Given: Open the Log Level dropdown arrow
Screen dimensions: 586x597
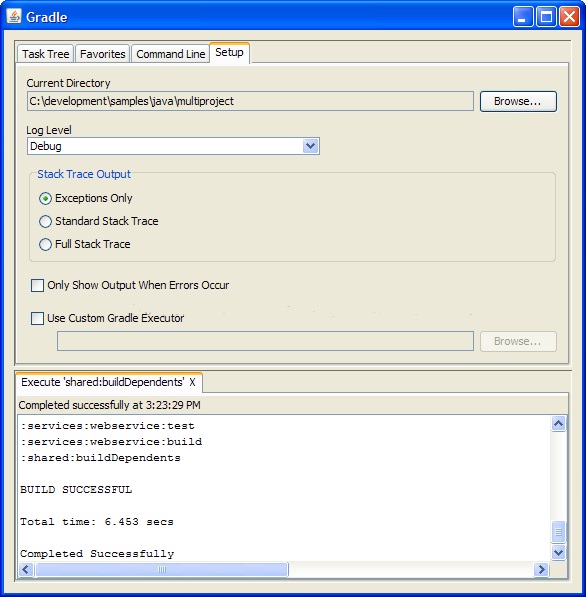Looking at the screenshot, I should click(310, 146).
